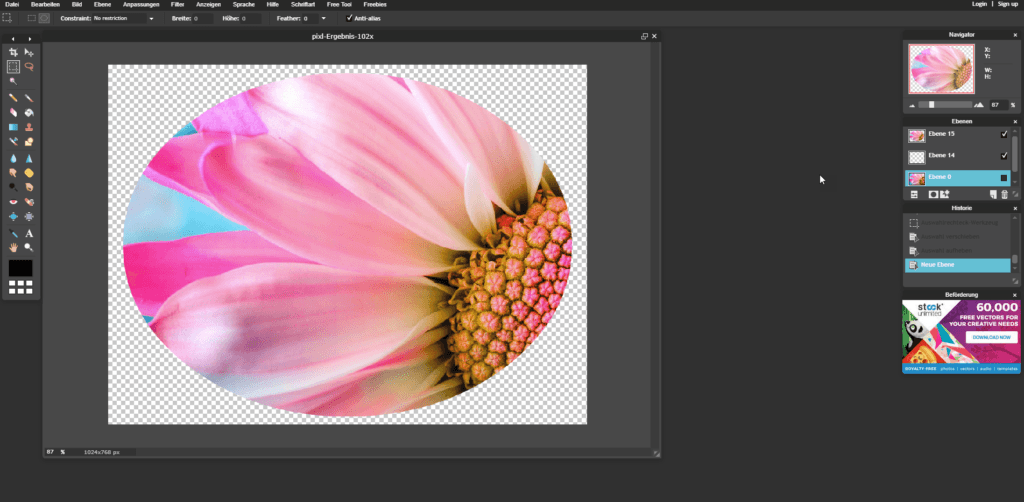Select the Dodge tool

click(x=13, y=187)
